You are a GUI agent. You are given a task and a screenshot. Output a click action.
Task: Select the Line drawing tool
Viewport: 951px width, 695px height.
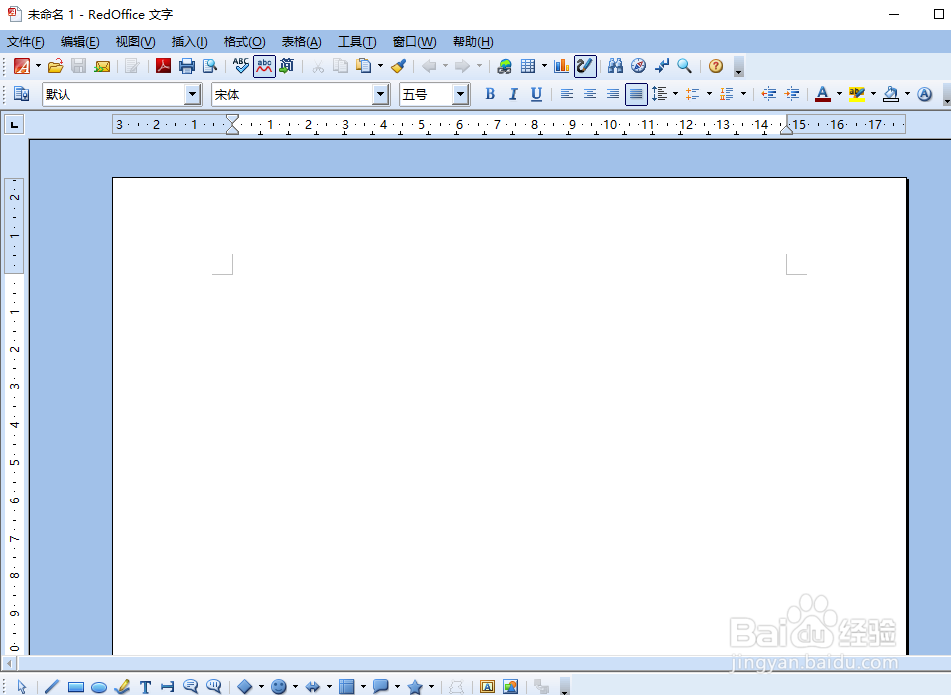(52, 687)
